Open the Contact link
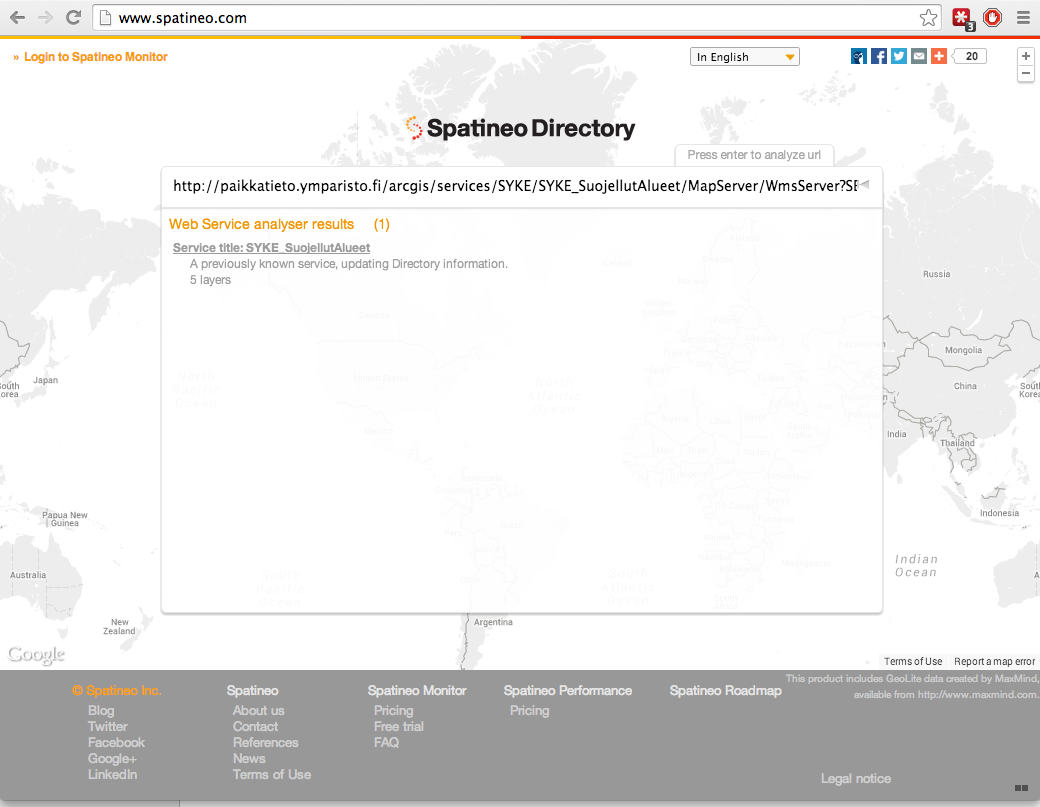Image resolution: width=1040 pixels, height=807 pixels. (255, 726)
